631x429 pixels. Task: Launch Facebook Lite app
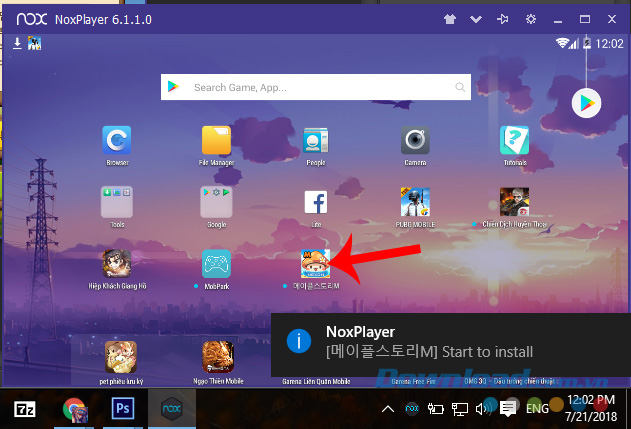316,202
